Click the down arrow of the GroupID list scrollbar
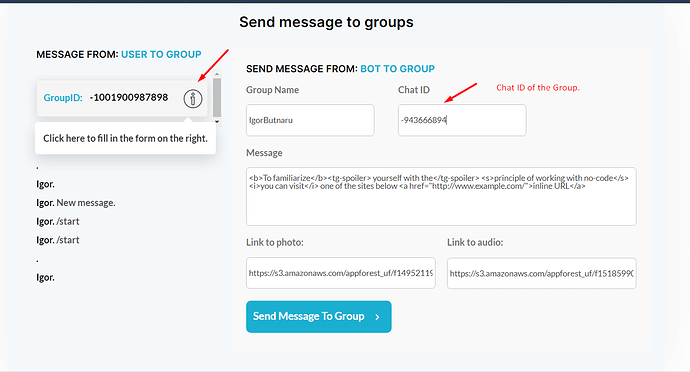690x372 pixels. coord(217,122)
